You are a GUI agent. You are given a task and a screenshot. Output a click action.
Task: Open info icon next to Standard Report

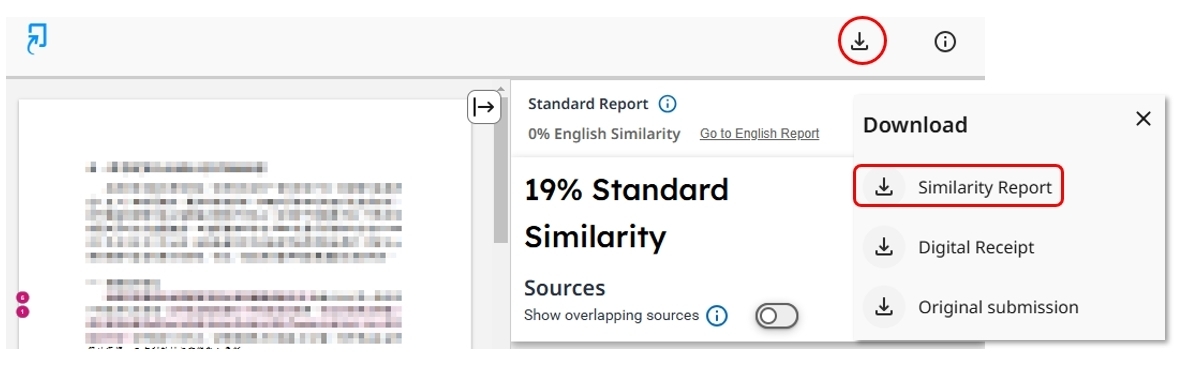pos(667,104)
